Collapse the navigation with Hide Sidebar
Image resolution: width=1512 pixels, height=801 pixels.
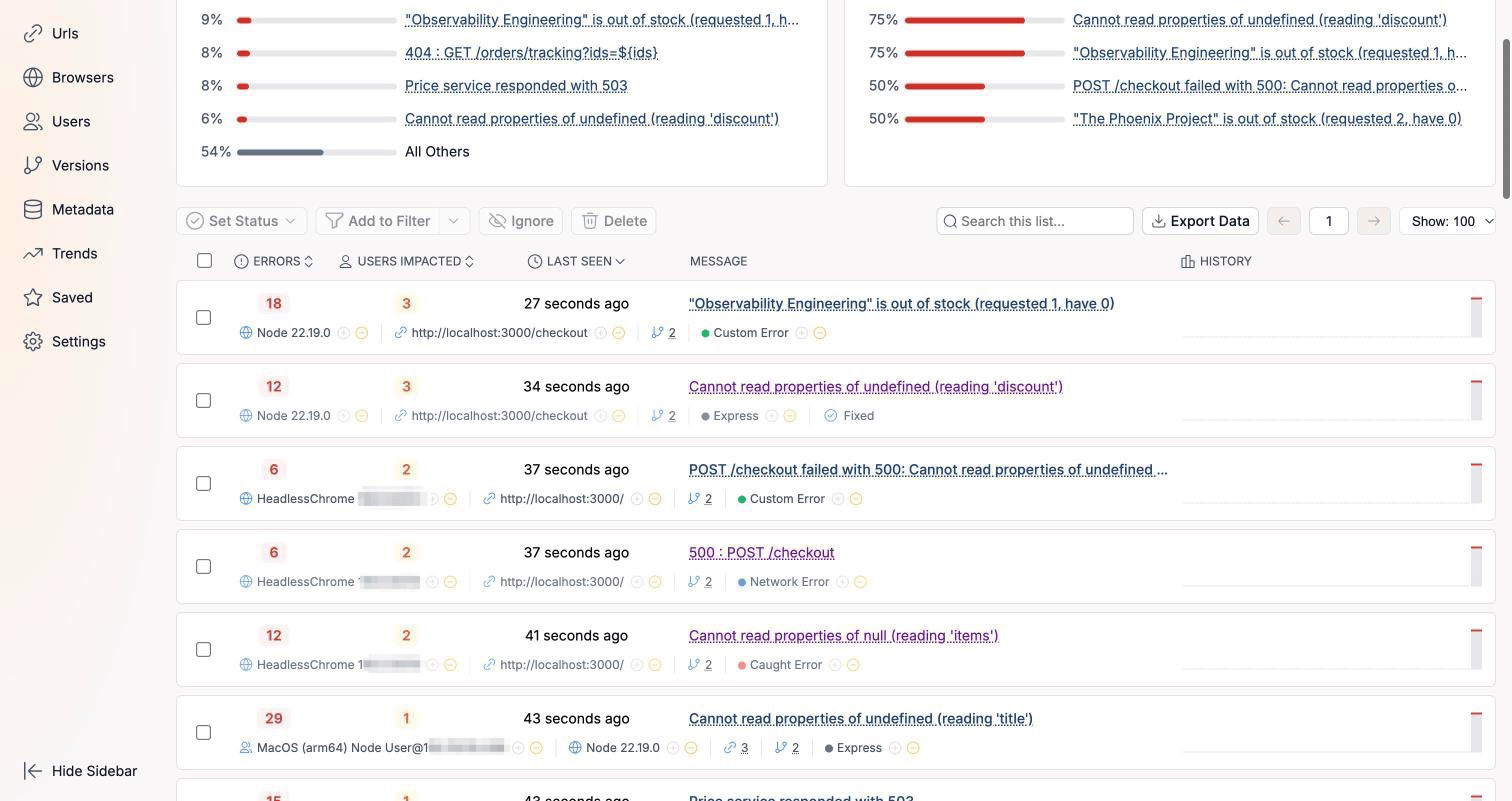coord(80,771)
